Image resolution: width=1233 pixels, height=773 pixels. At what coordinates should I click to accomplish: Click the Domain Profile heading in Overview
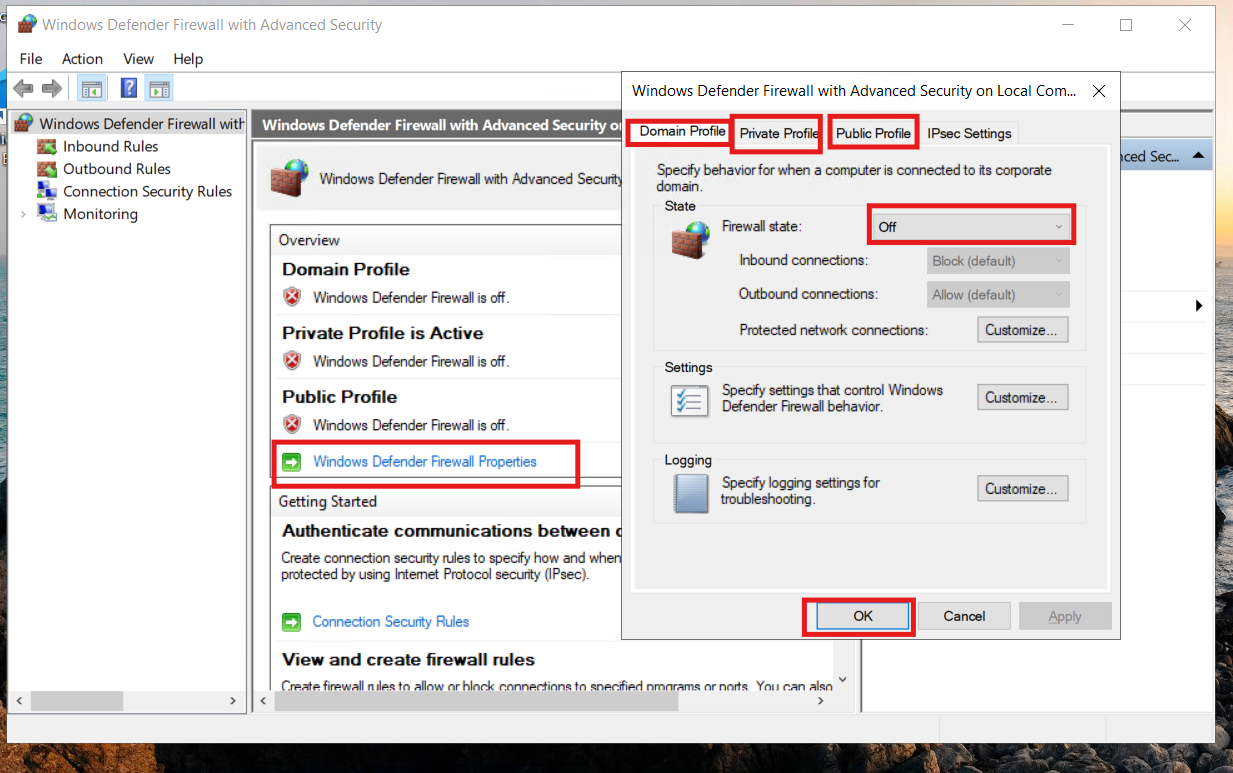(x=346, y=269)
